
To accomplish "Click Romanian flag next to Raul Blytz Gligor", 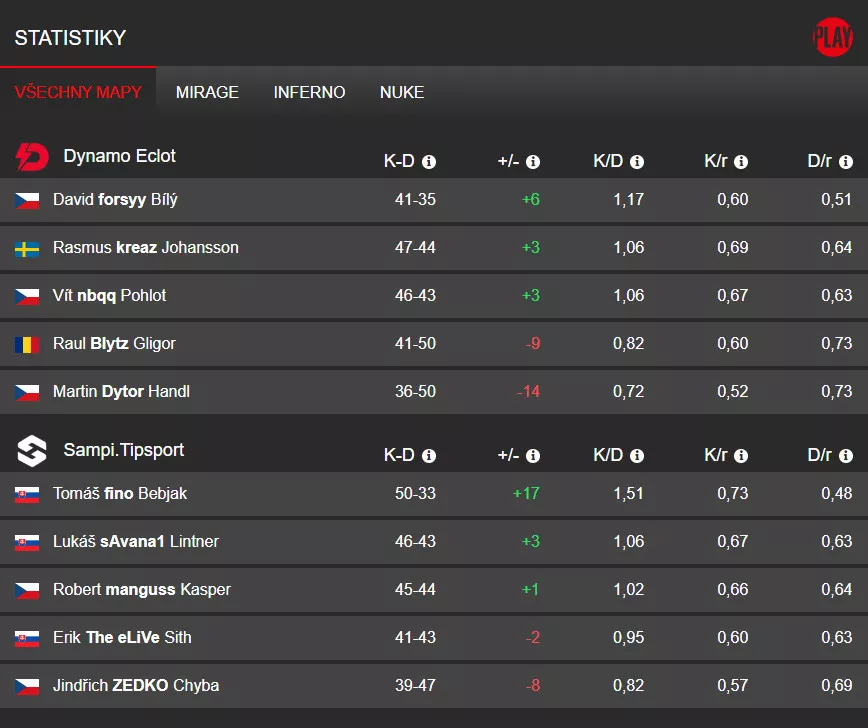I will 27,344.
